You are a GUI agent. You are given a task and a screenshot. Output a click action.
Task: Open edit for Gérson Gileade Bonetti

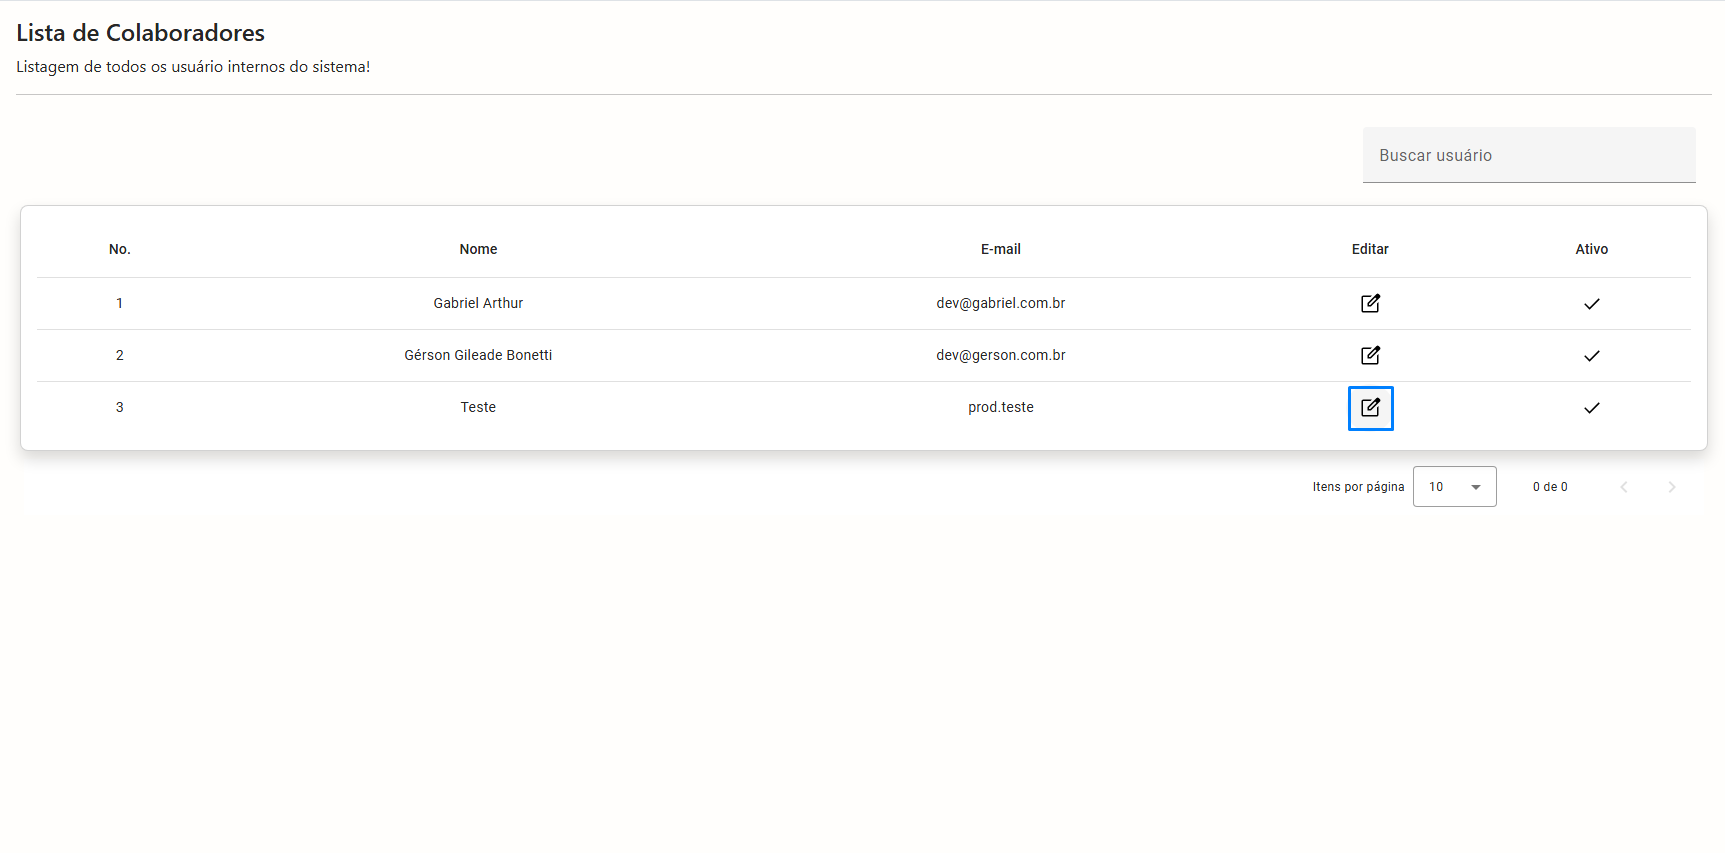pyautogui.click(x=1370, y=355)
